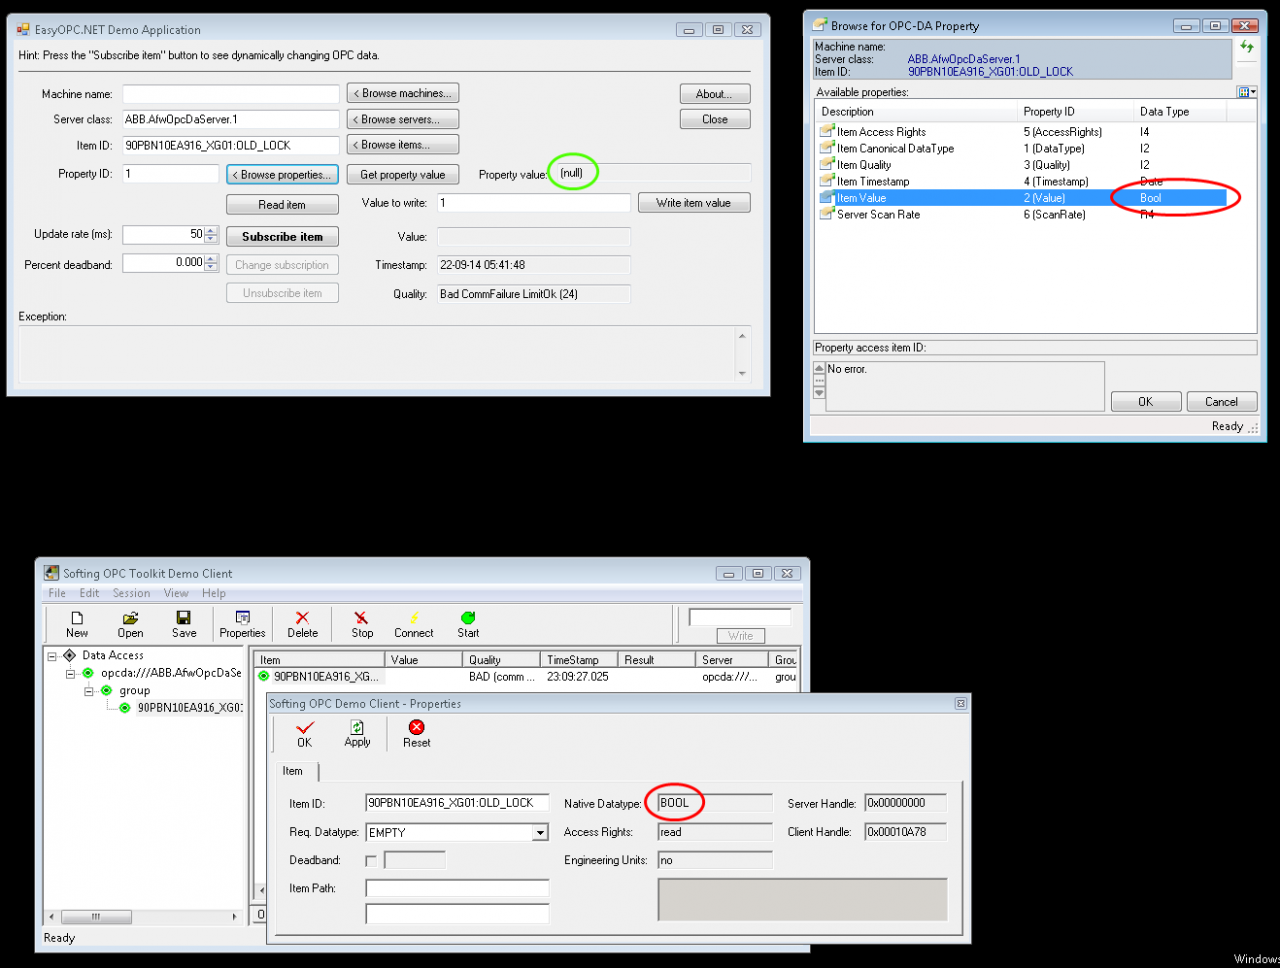
Task: Click Server Scan Rate property icon
Action: (x=827, y=214)
